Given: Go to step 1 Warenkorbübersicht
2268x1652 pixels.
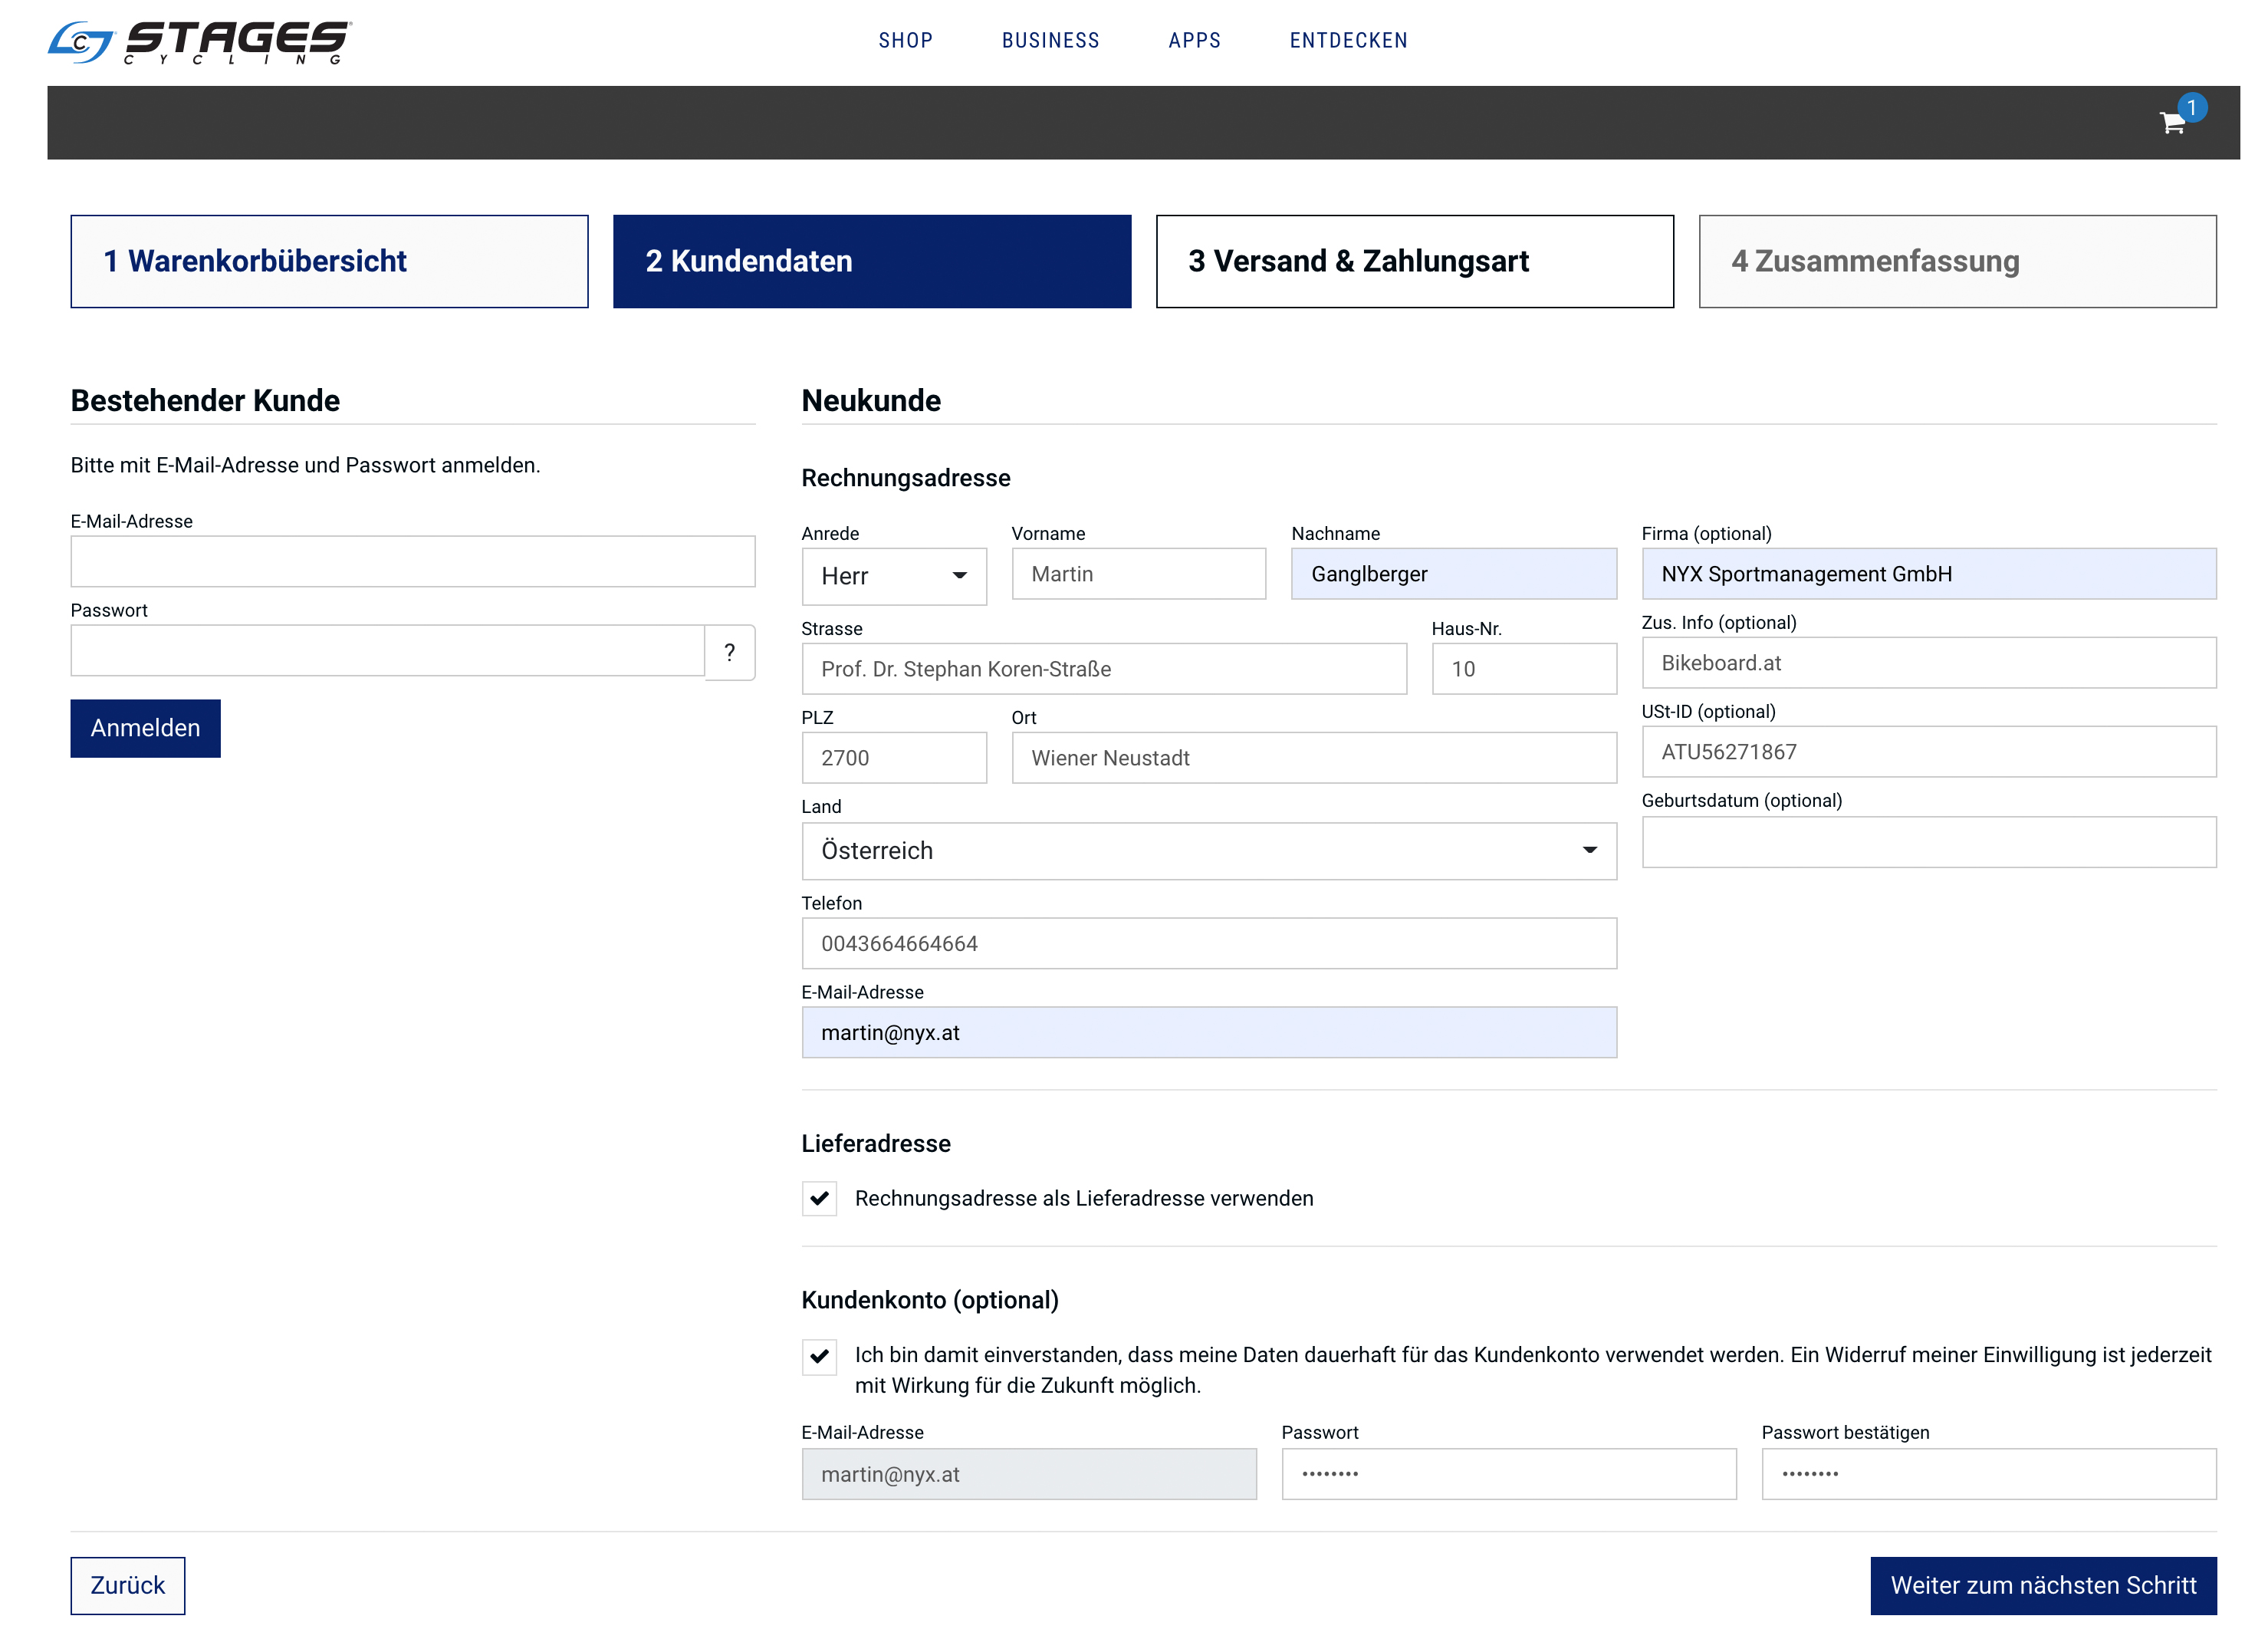Looking at the screenshot, I should pos(329,261).
